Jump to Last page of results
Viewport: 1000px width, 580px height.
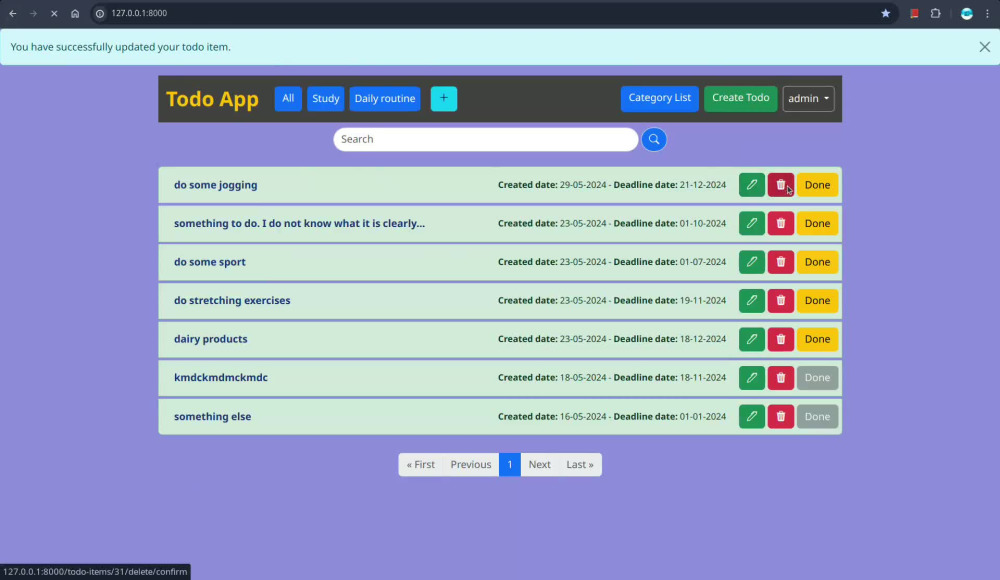(x=580, y=465)
